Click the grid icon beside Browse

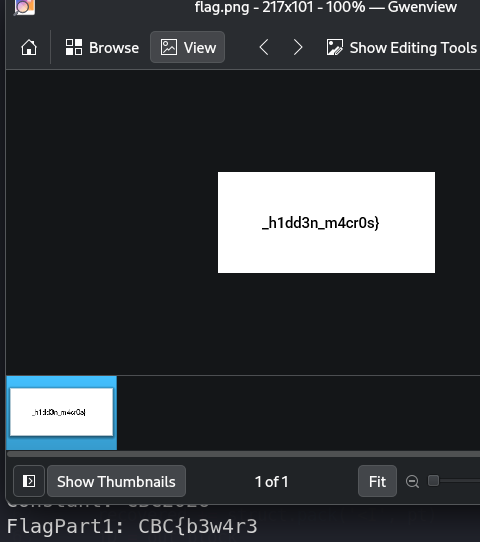pos(74,47)
